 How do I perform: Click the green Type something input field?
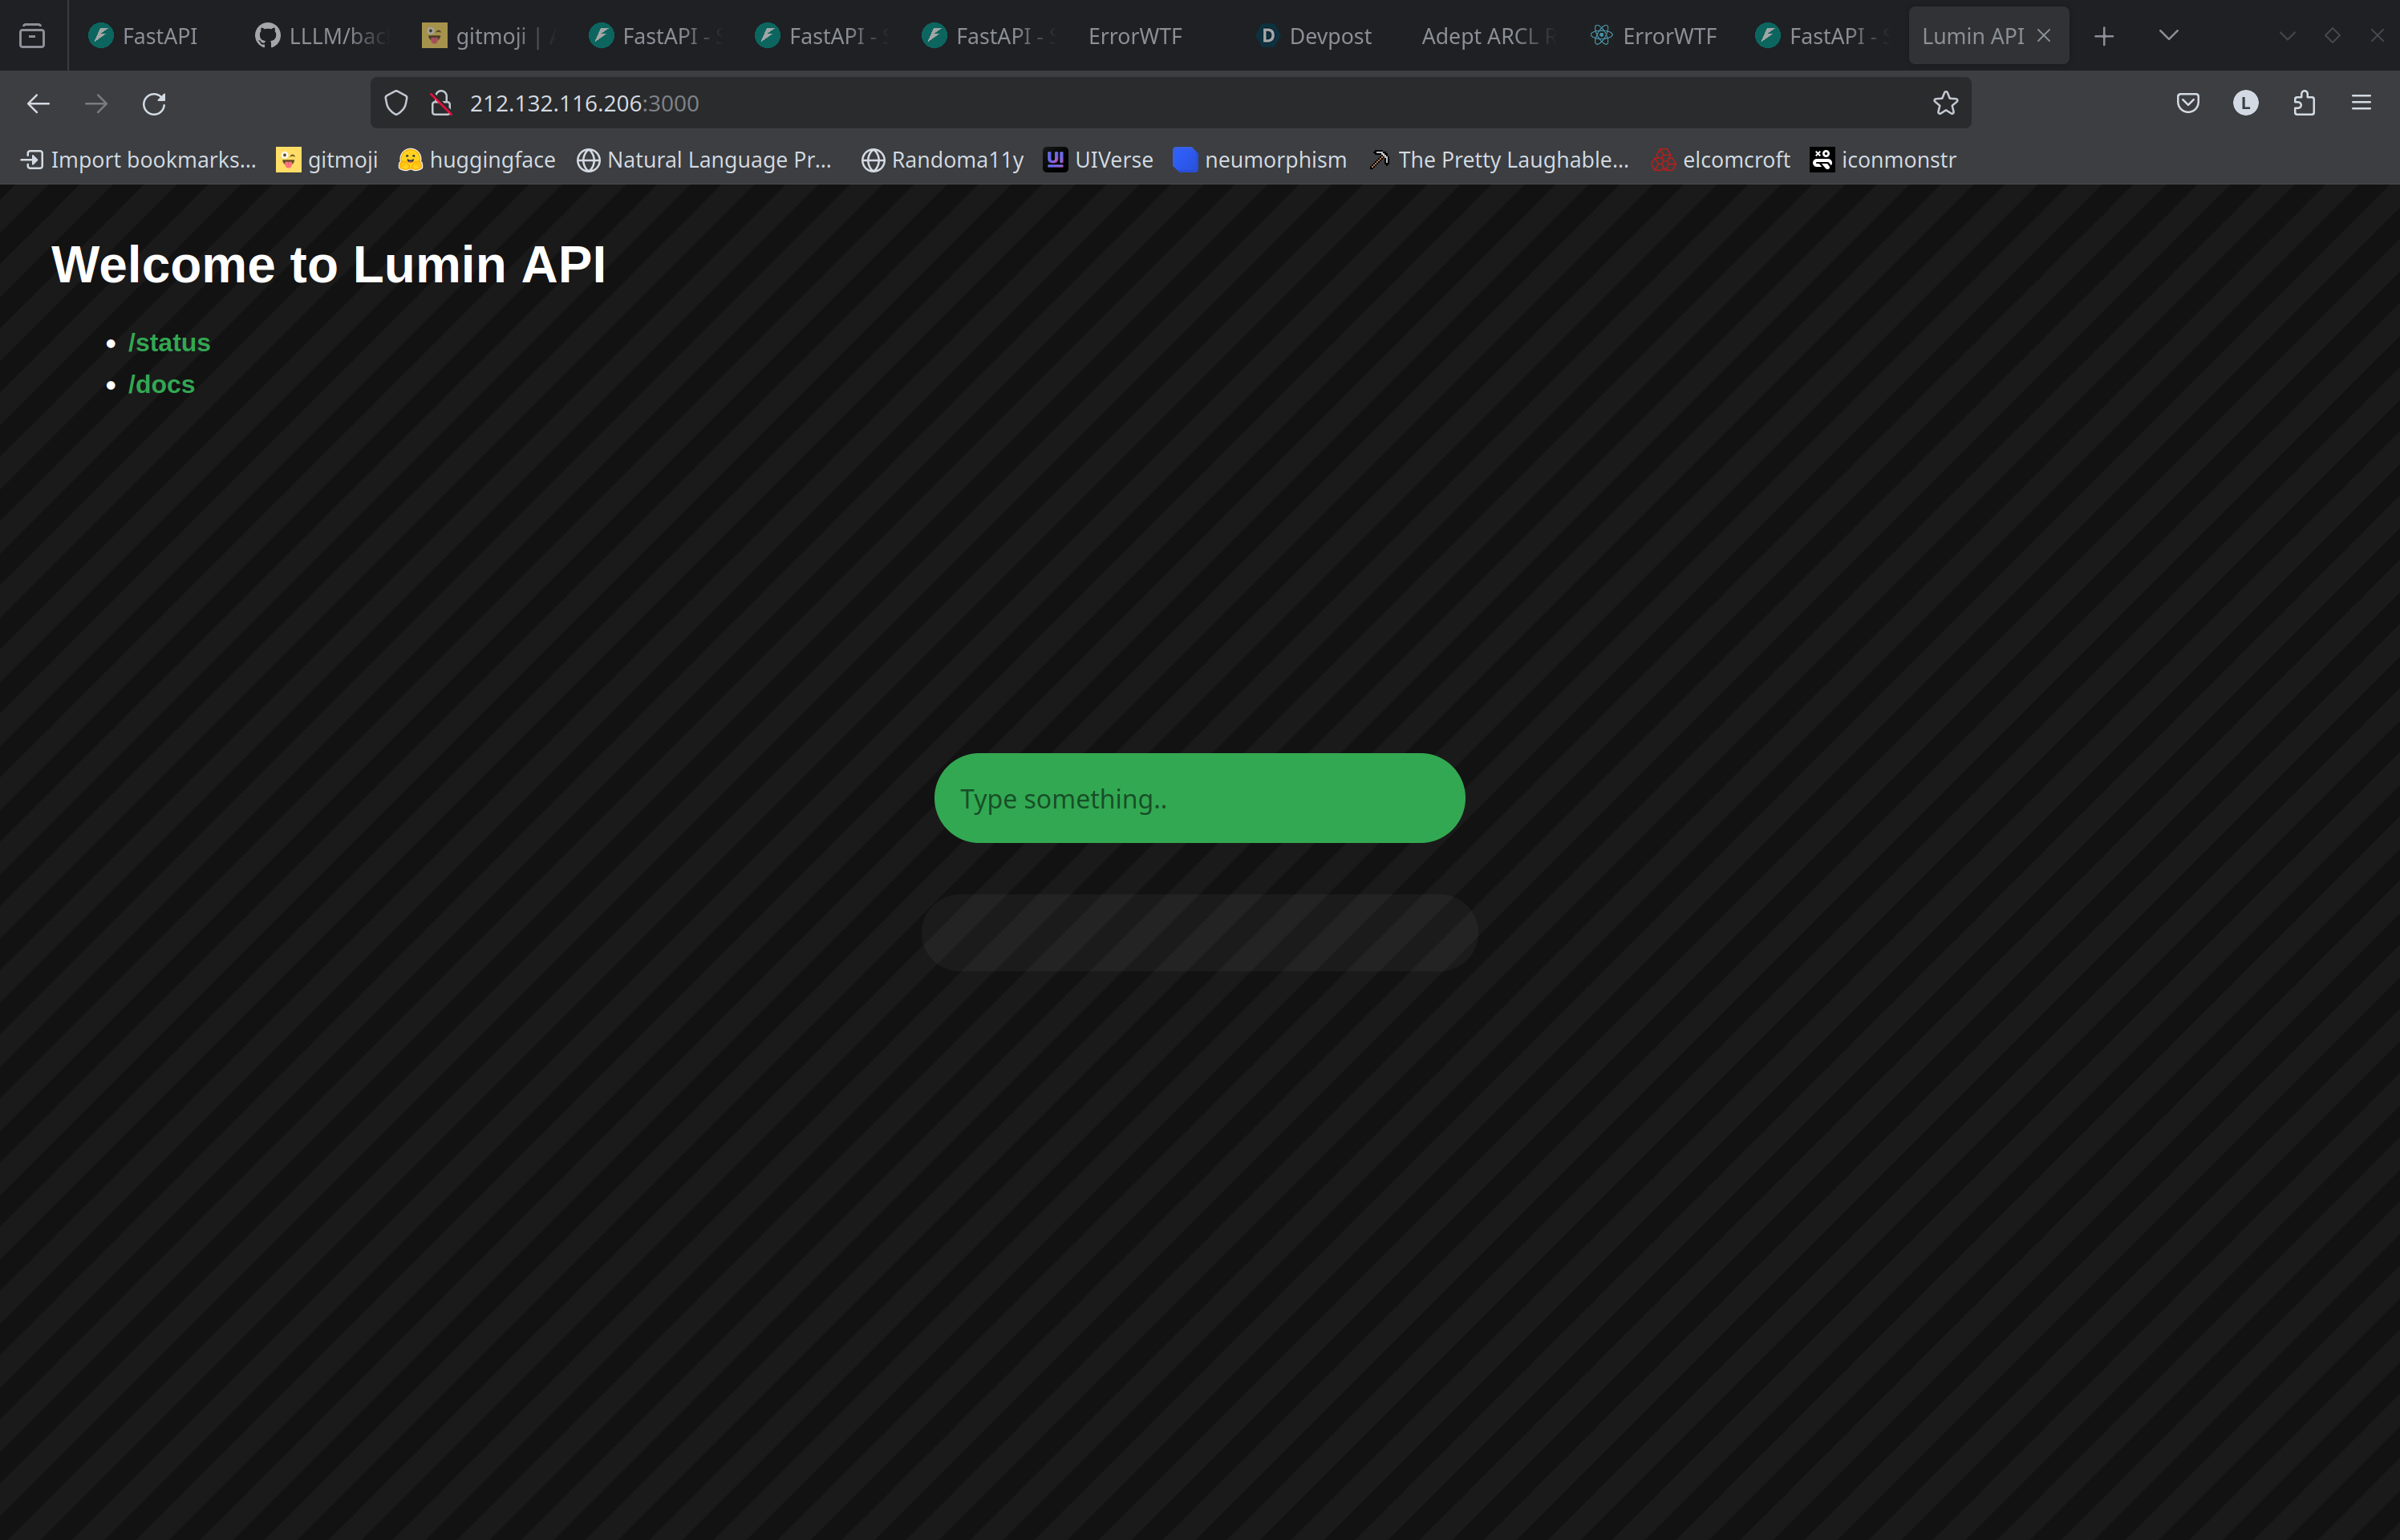point(1199,798)
